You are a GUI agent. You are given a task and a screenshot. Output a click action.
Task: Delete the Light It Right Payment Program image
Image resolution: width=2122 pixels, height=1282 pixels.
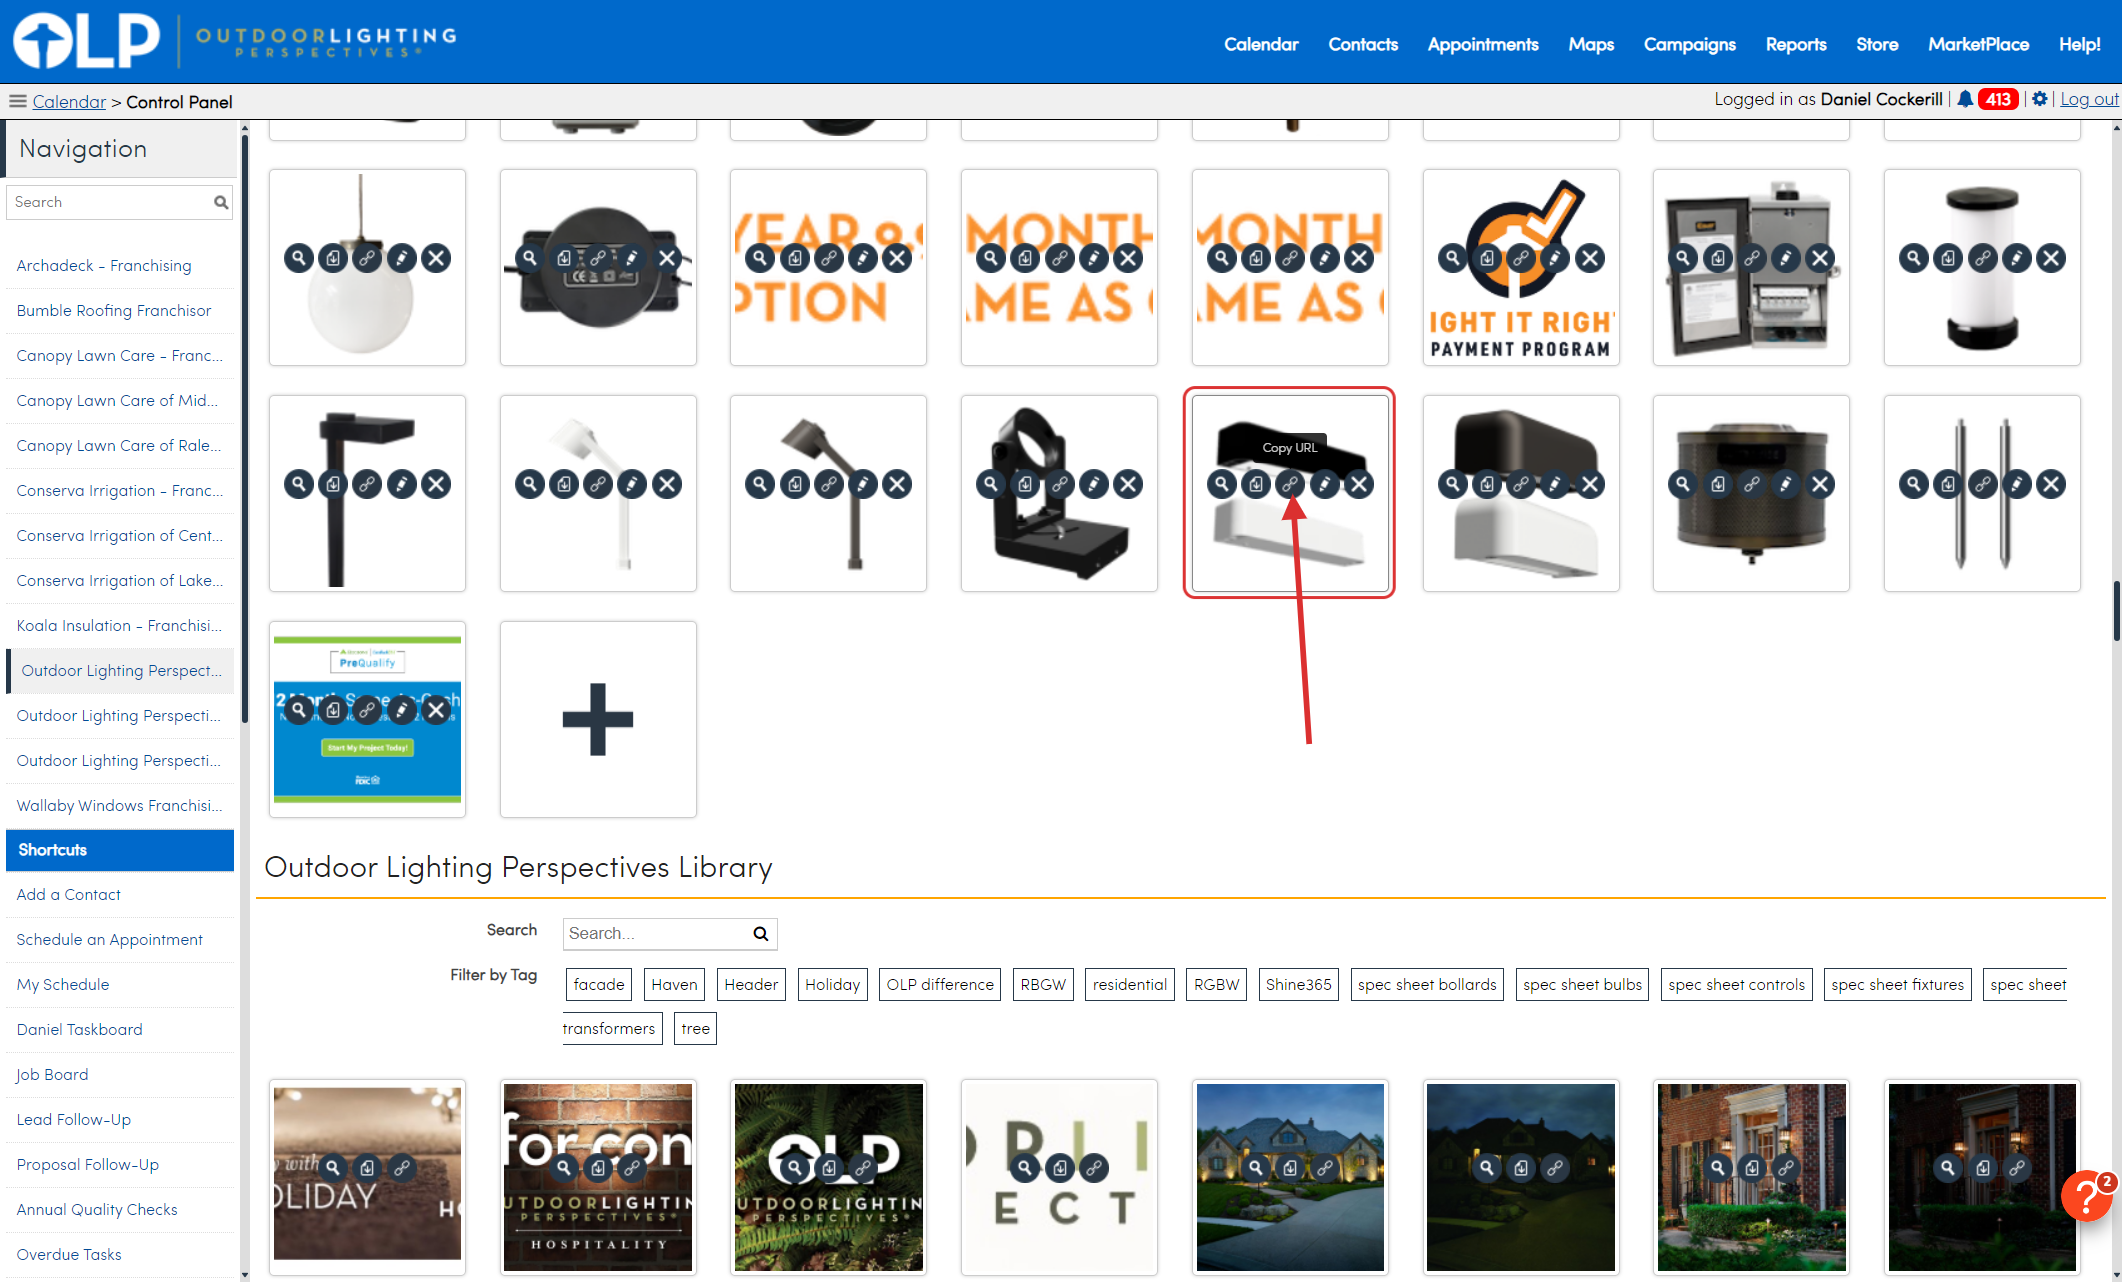[x=1590, y=258]
